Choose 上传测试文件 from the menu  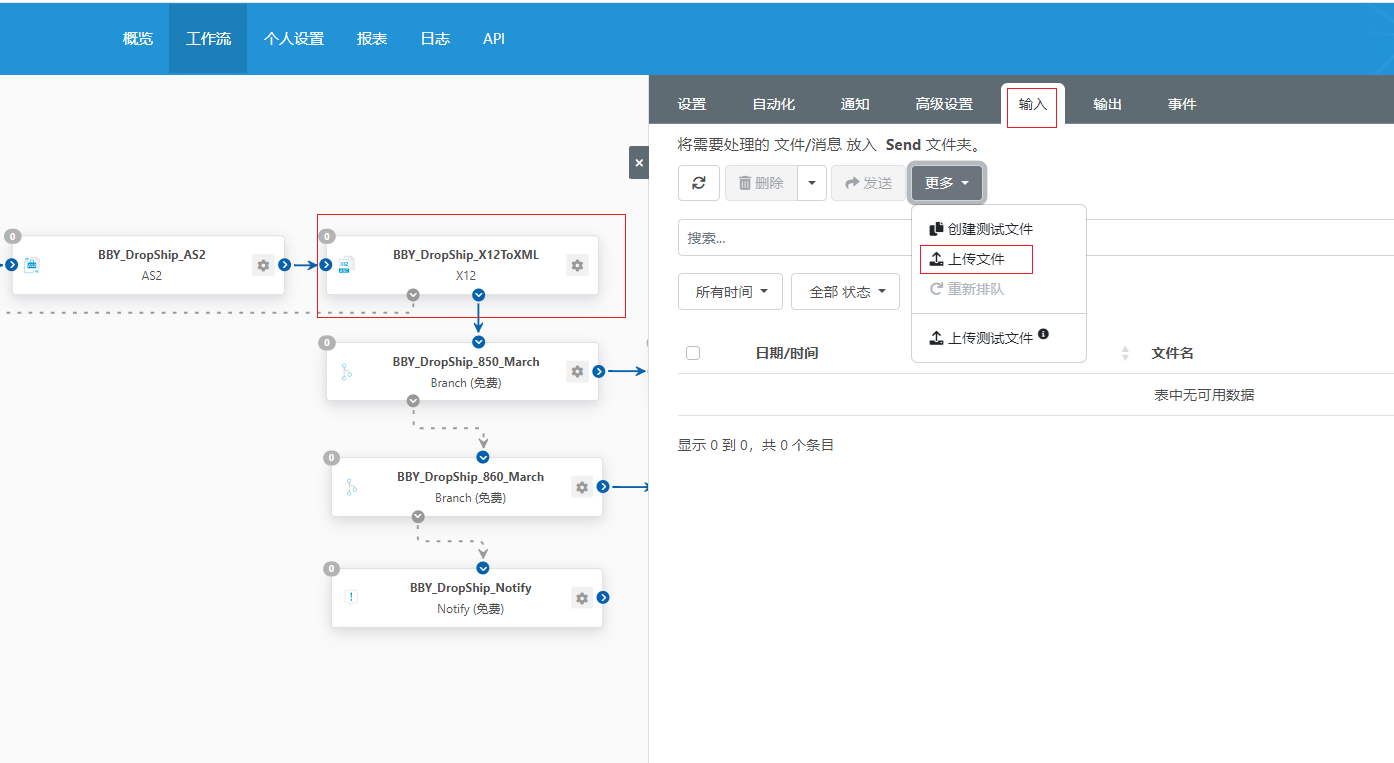(x=981, y=338)
